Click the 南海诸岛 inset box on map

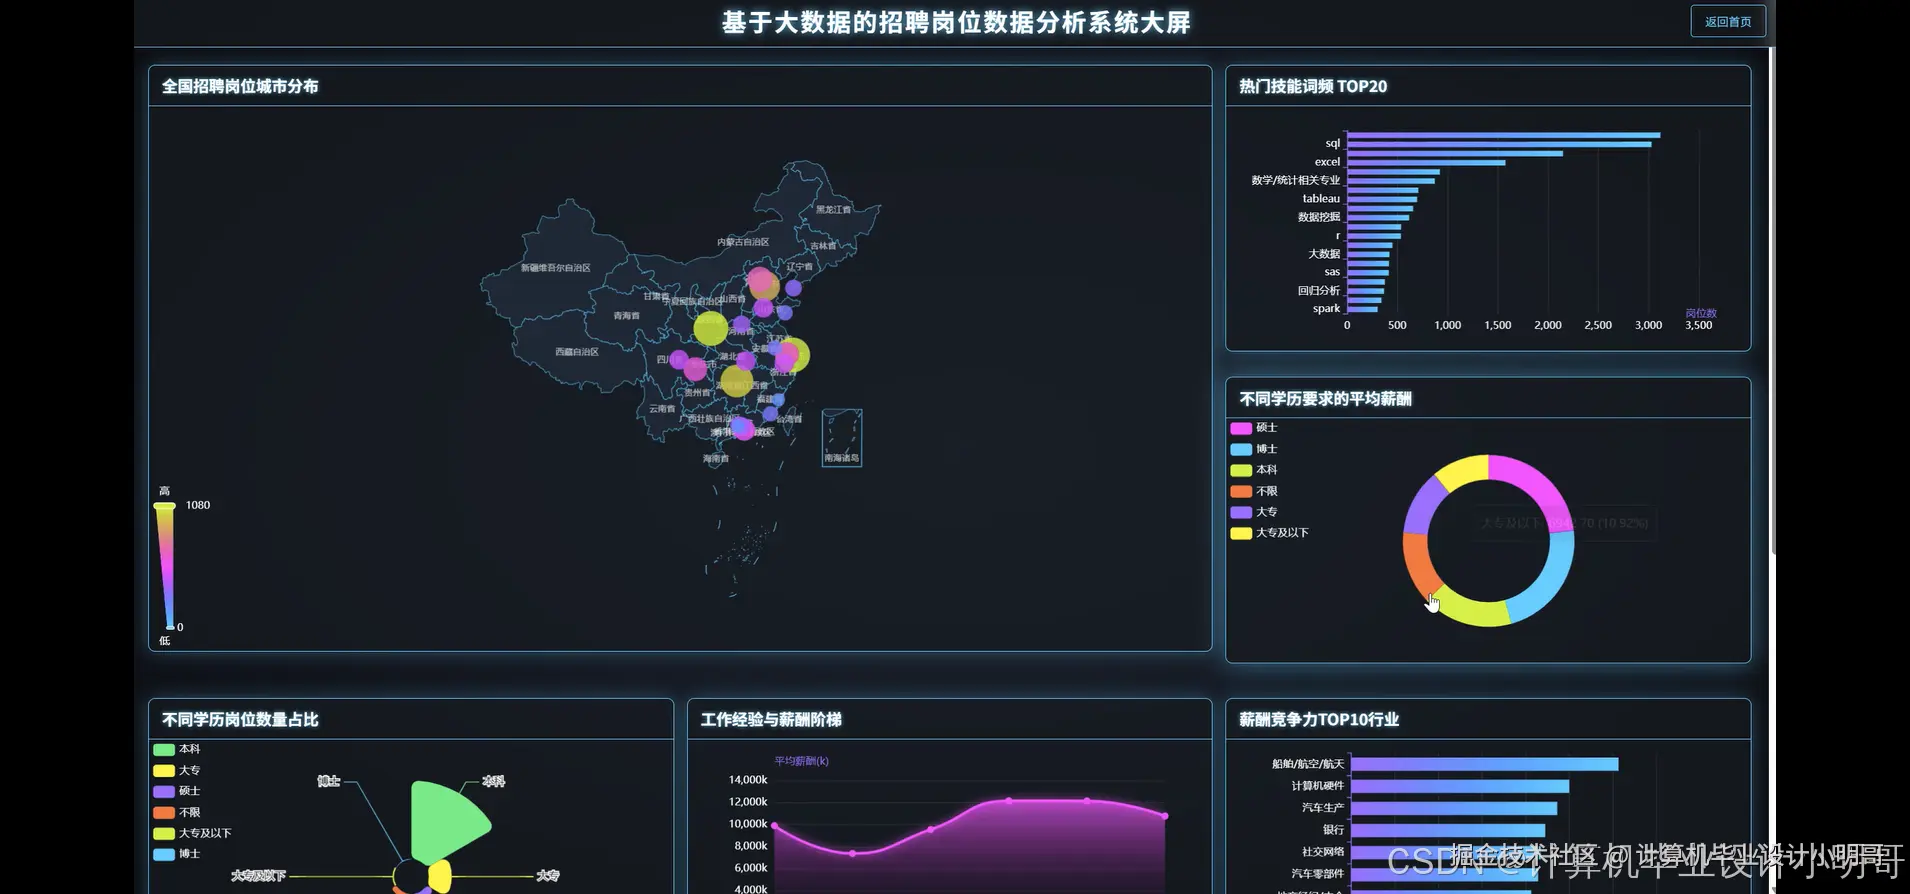[x=842, y=438]
